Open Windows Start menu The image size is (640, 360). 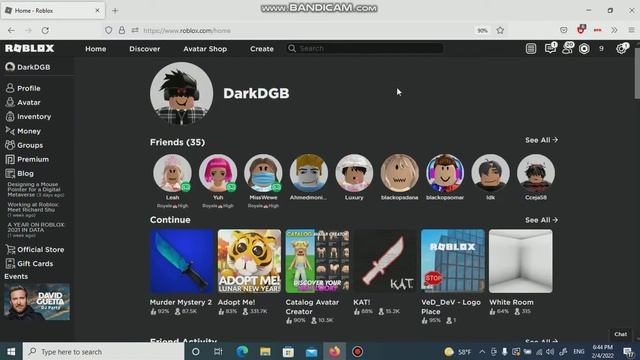(x=11, y=351)
